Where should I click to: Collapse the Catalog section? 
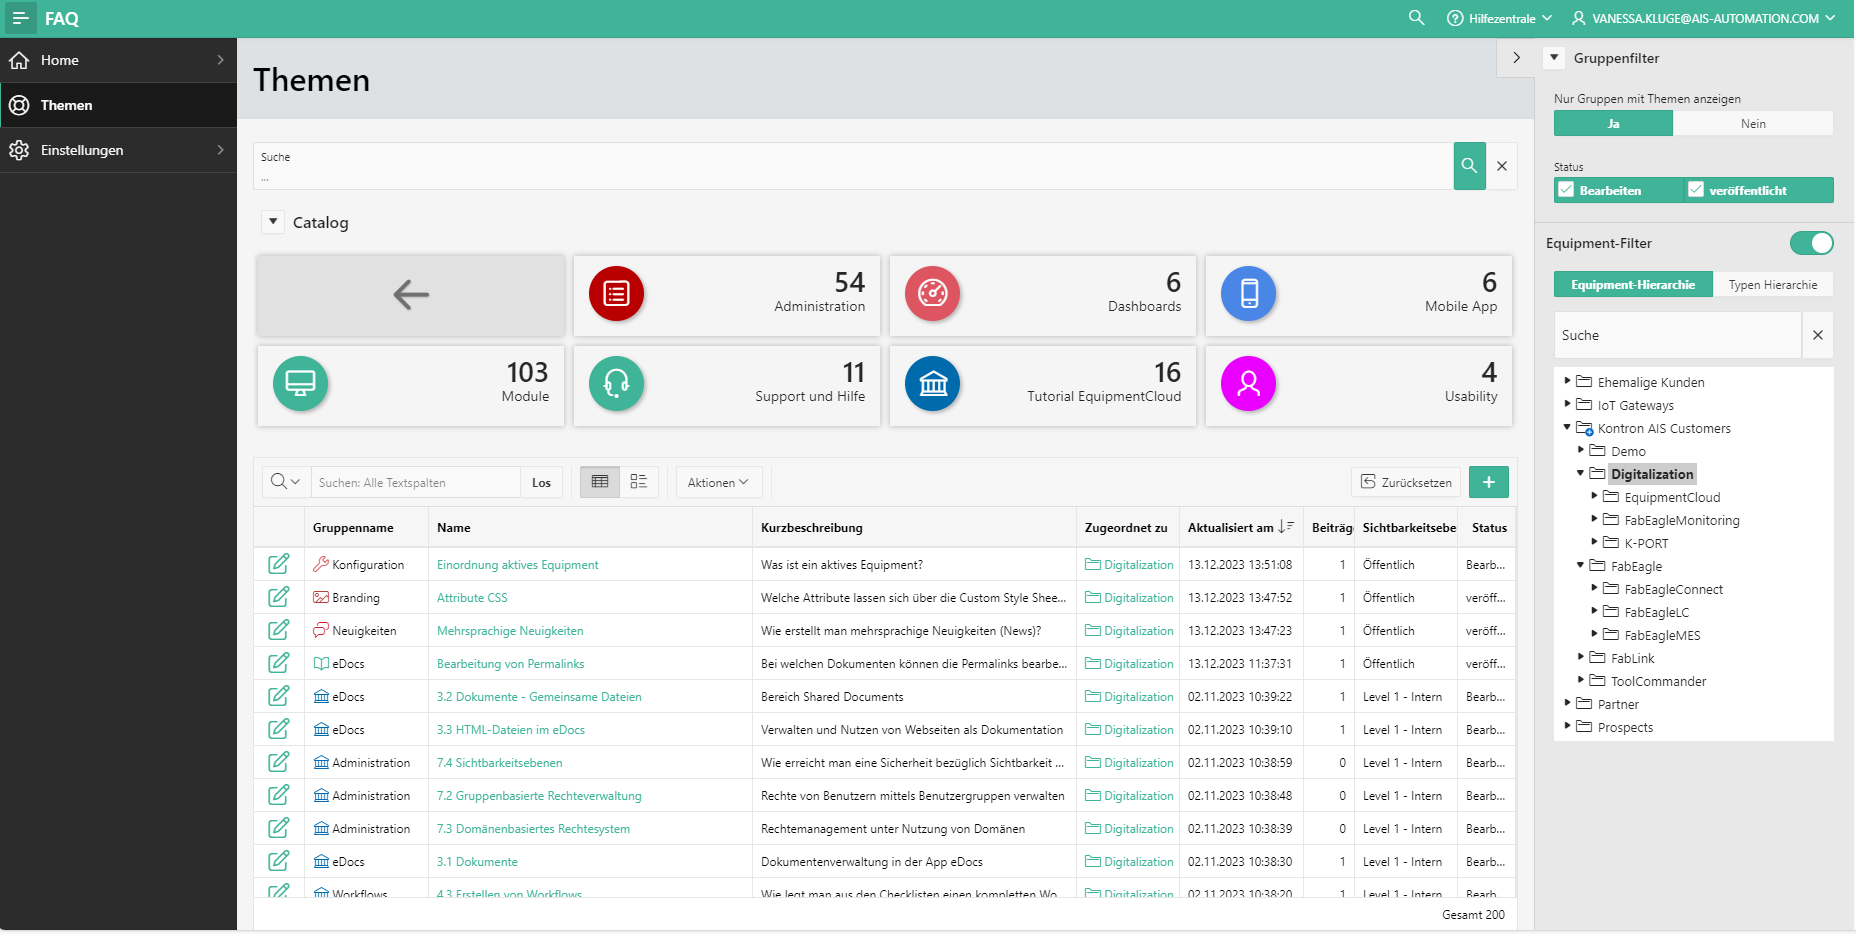point(273,222)
